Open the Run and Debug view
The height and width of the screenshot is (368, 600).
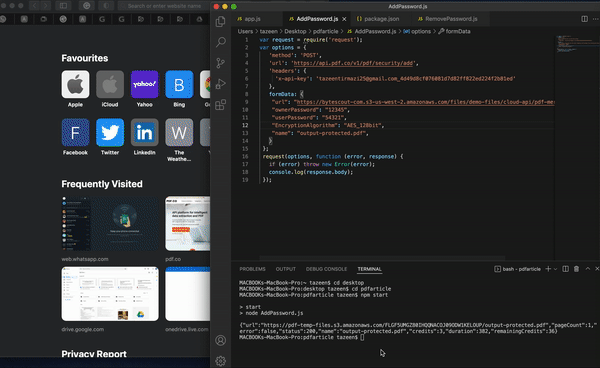click(221, 84)
